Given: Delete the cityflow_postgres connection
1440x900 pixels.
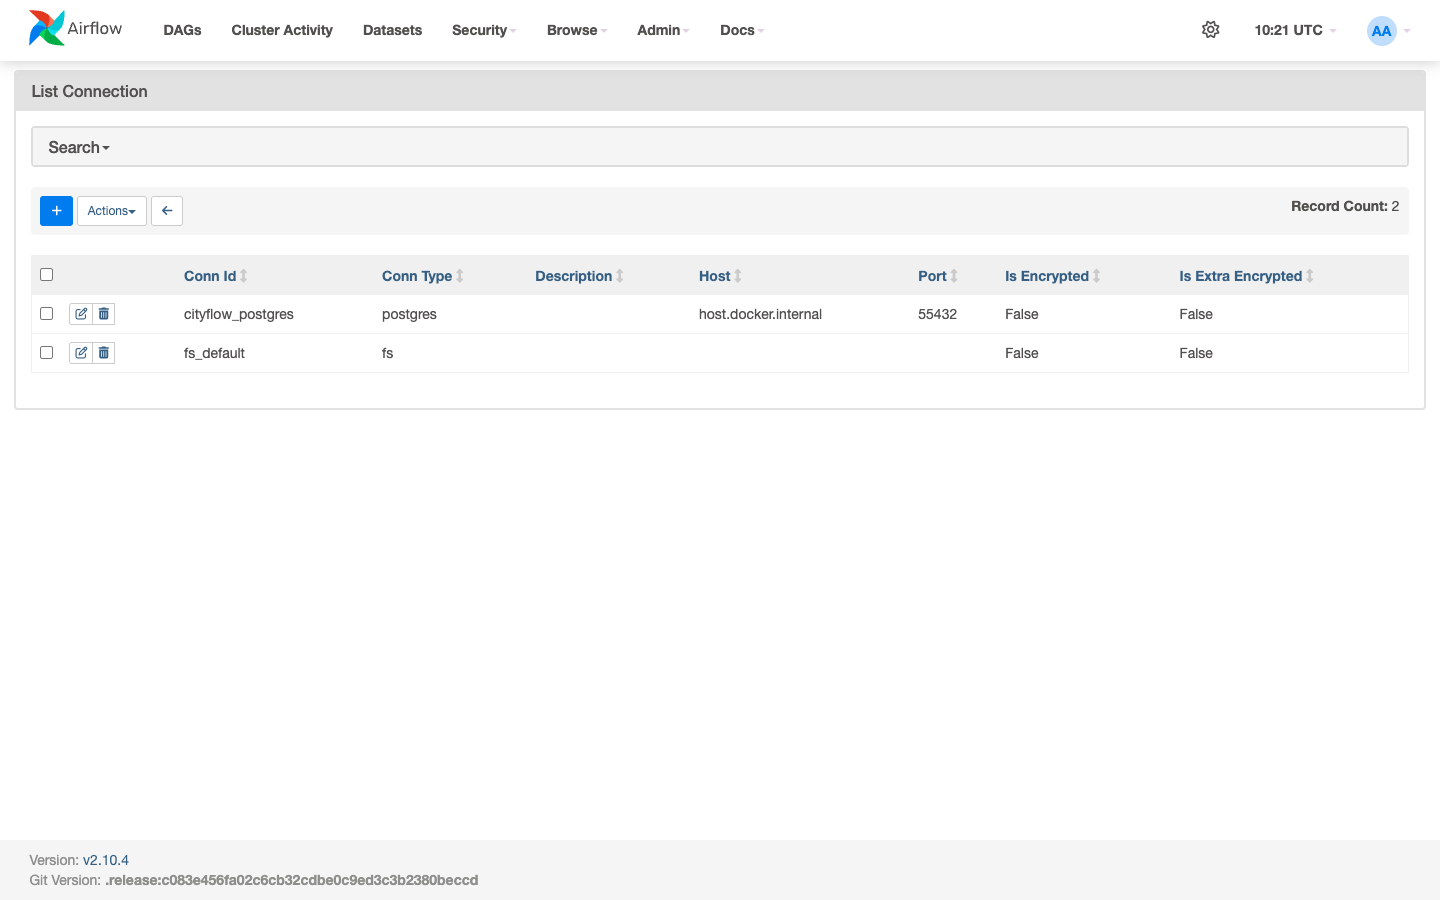Looking at the screenshot, I should [x=104, y=314].
